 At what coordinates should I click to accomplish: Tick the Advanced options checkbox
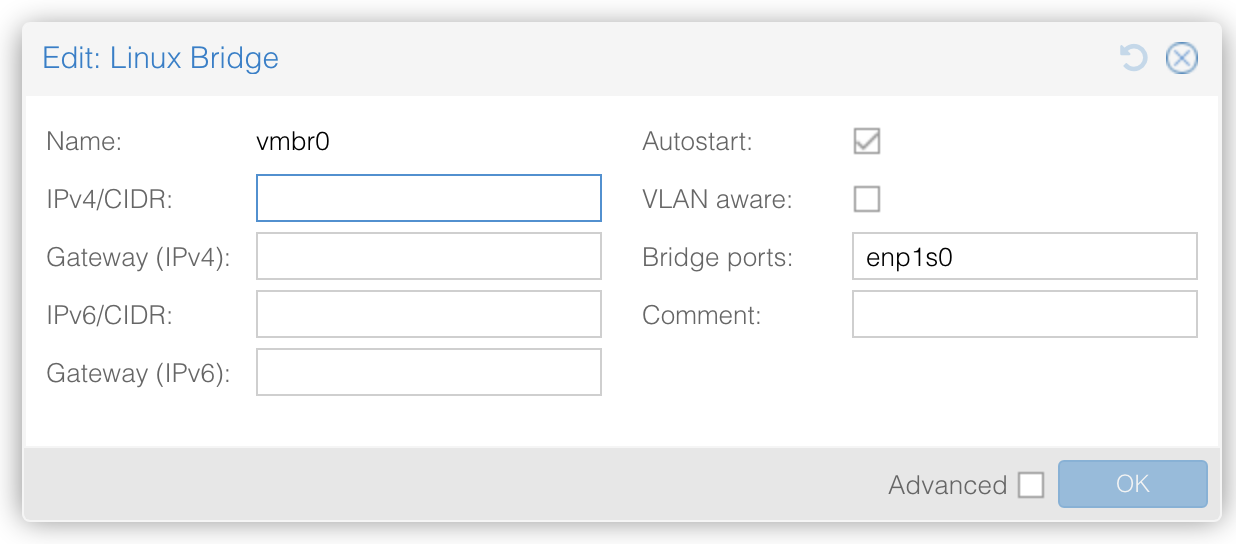coord(1031,485)
